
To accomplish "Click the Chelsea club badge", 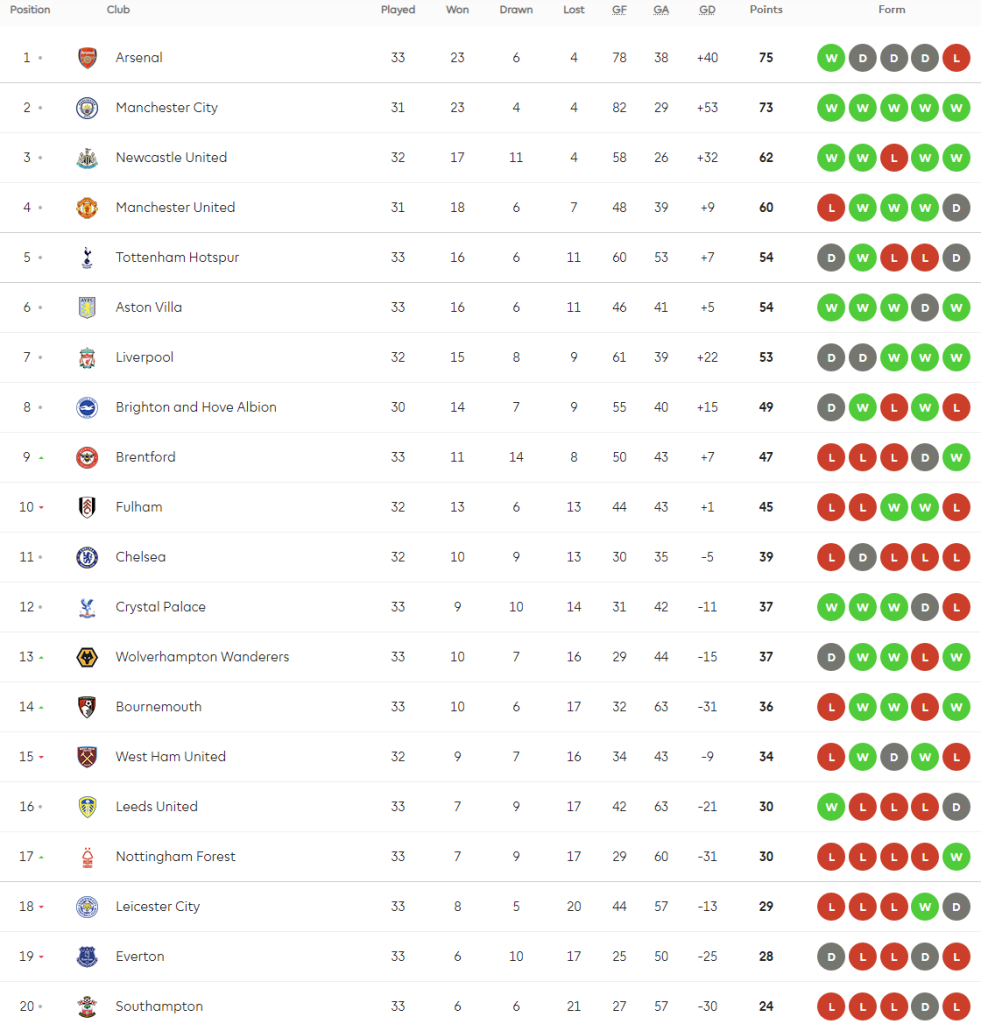I will [87, 557].
